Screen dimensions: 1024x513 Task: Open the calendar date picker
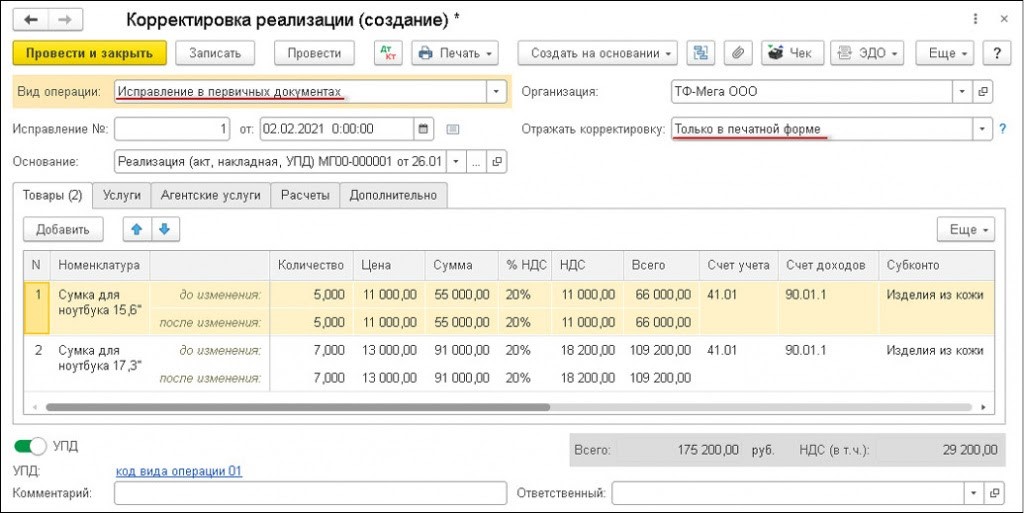(423, 129)
